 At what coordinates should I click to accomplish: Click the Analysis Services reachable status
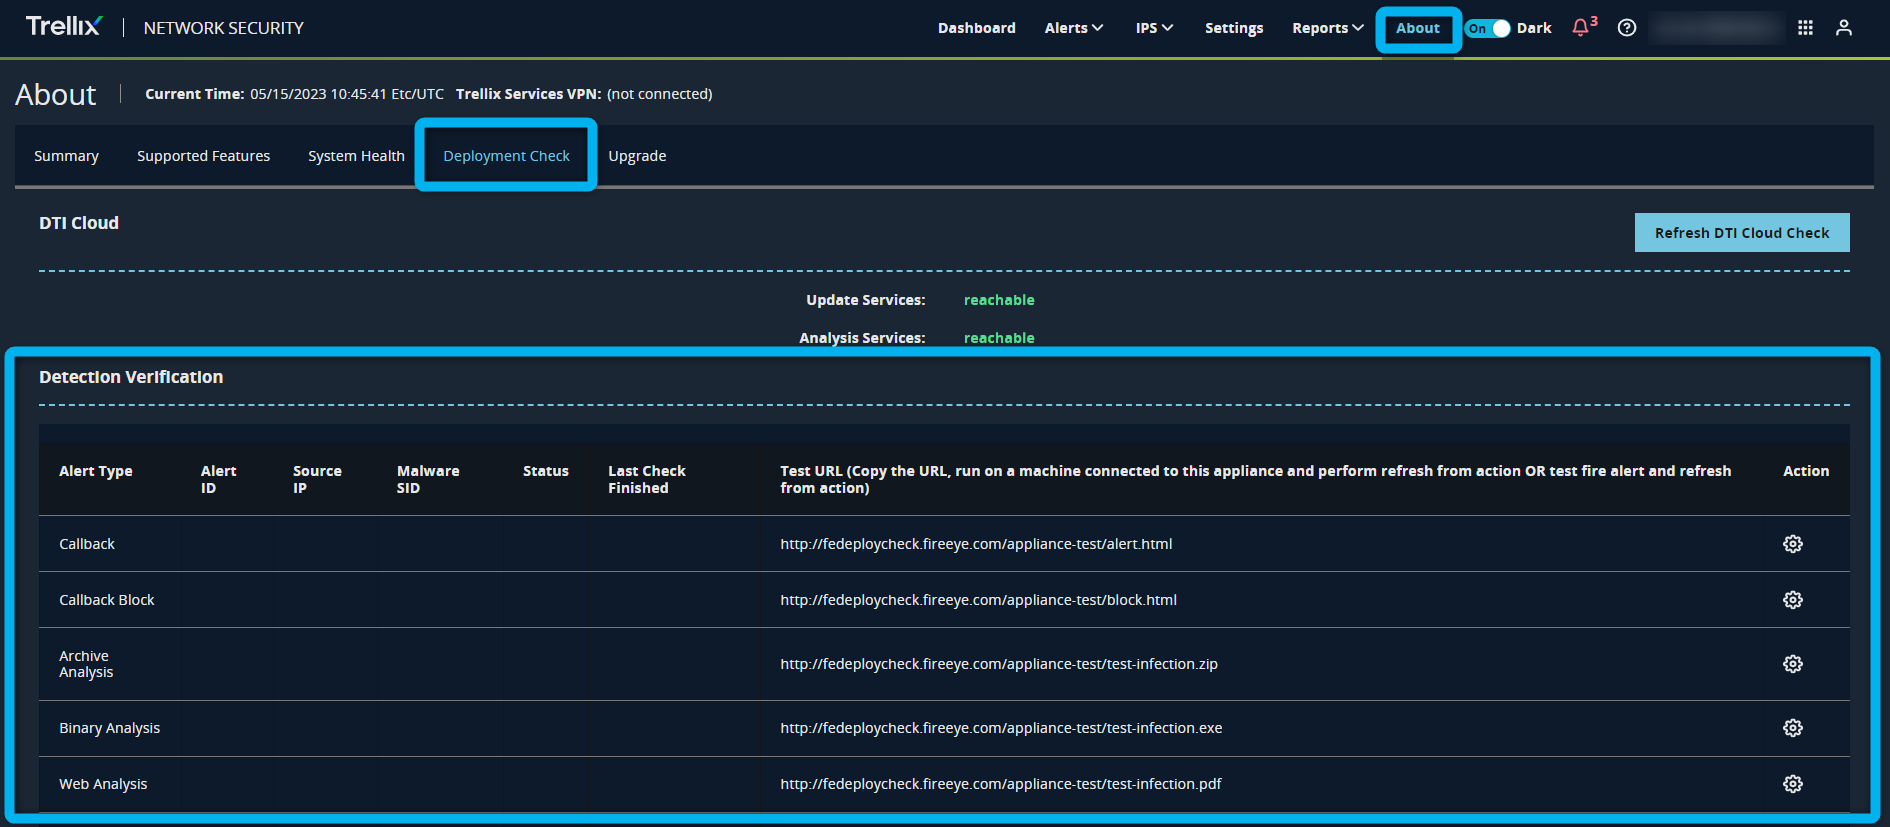tap(999, 338)
